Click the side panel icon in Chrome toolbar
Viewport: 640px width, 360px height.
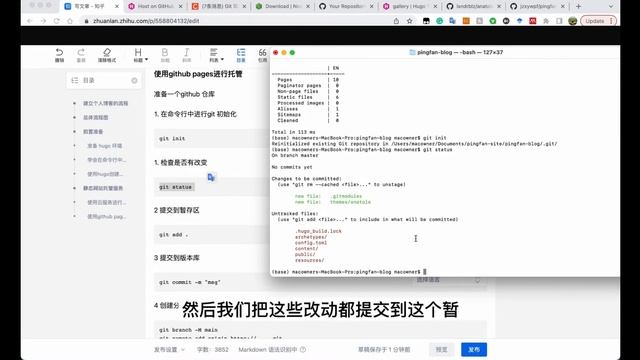point(559,21)
